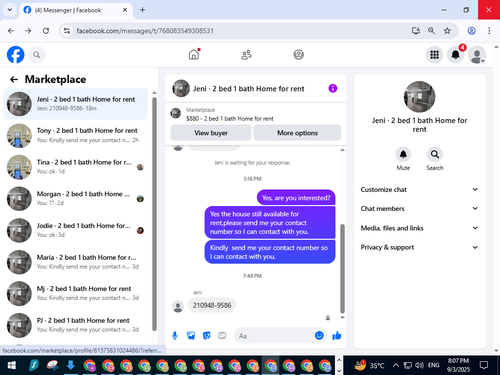Open the Jodie conversation in the list
The width and height of the screenshot is (500, 375).
(75, 230)
